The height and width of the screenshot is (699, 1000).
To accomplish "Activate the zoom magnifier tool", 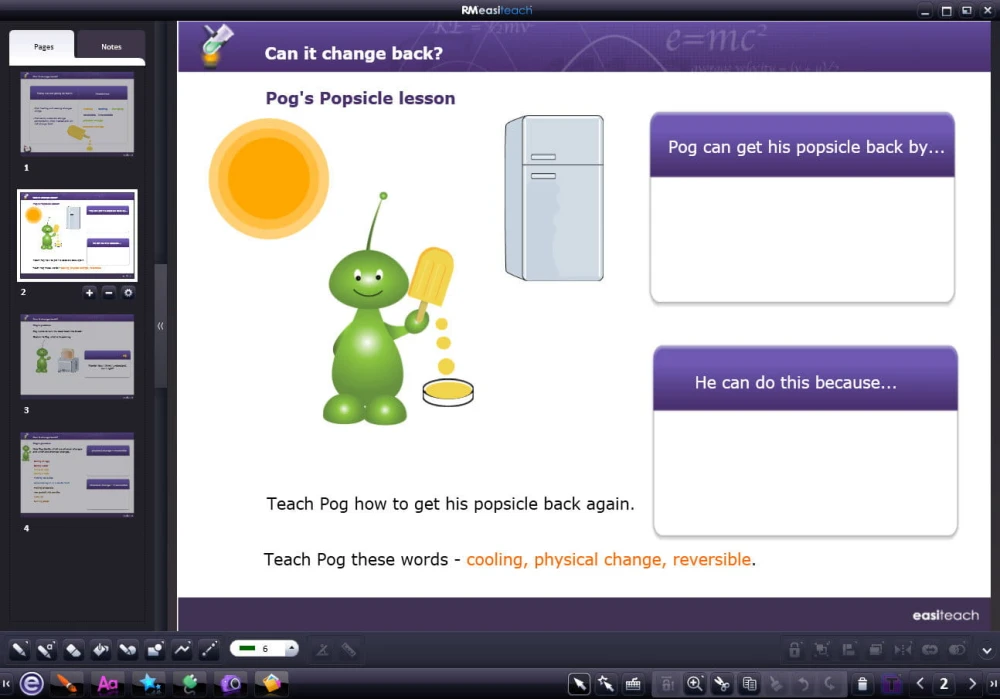I will (695, 684).
